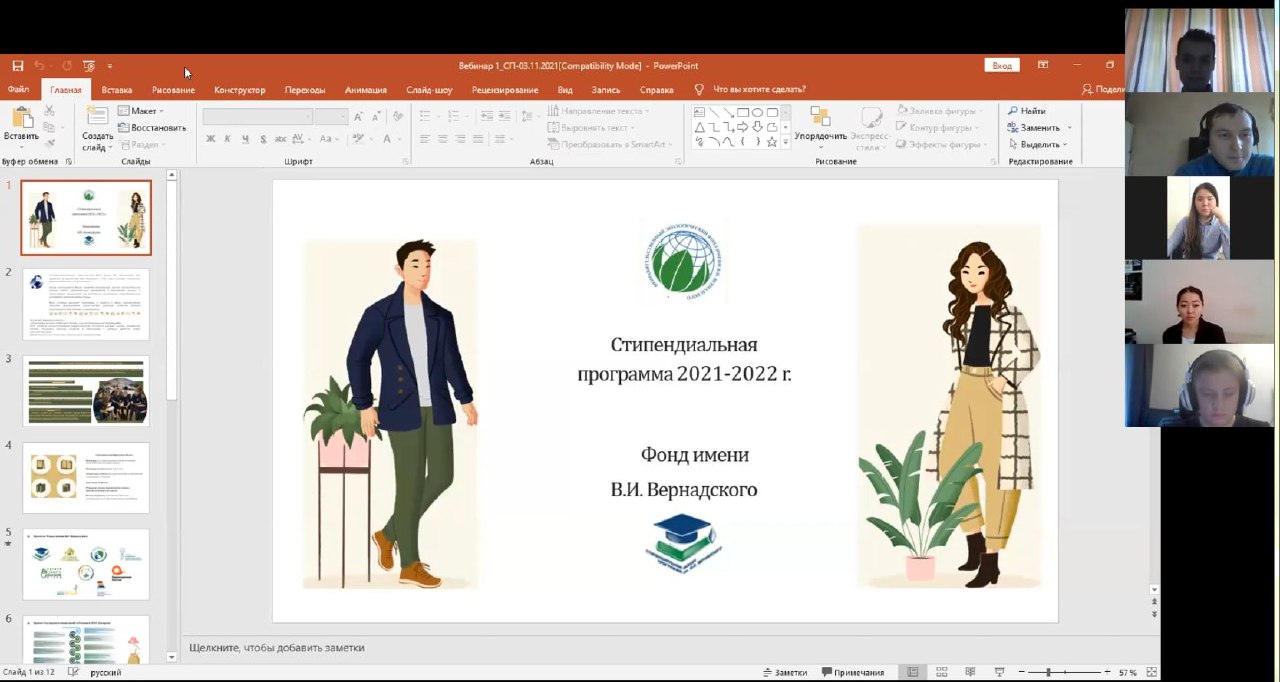The width and height of the screenshot is (1280, 682).
Task: Switch to the Анимация tab
Action: 366,90
